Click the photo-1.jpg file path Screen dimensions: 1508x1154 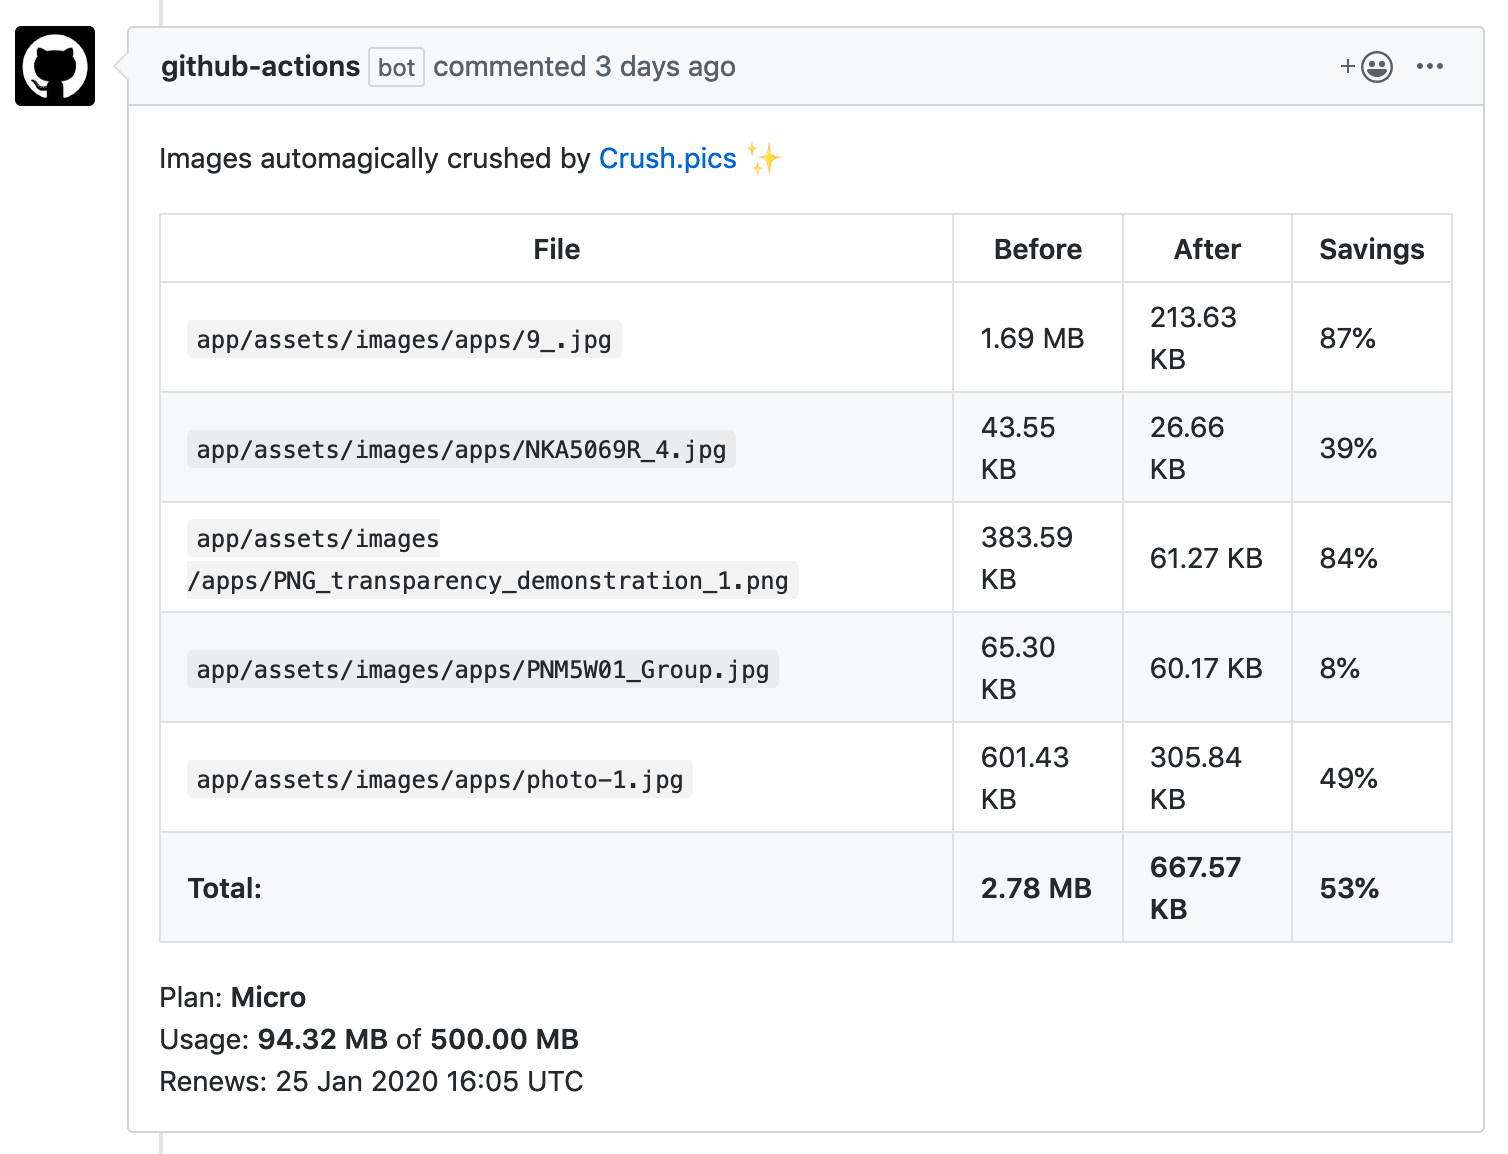(x=440, y=779)
